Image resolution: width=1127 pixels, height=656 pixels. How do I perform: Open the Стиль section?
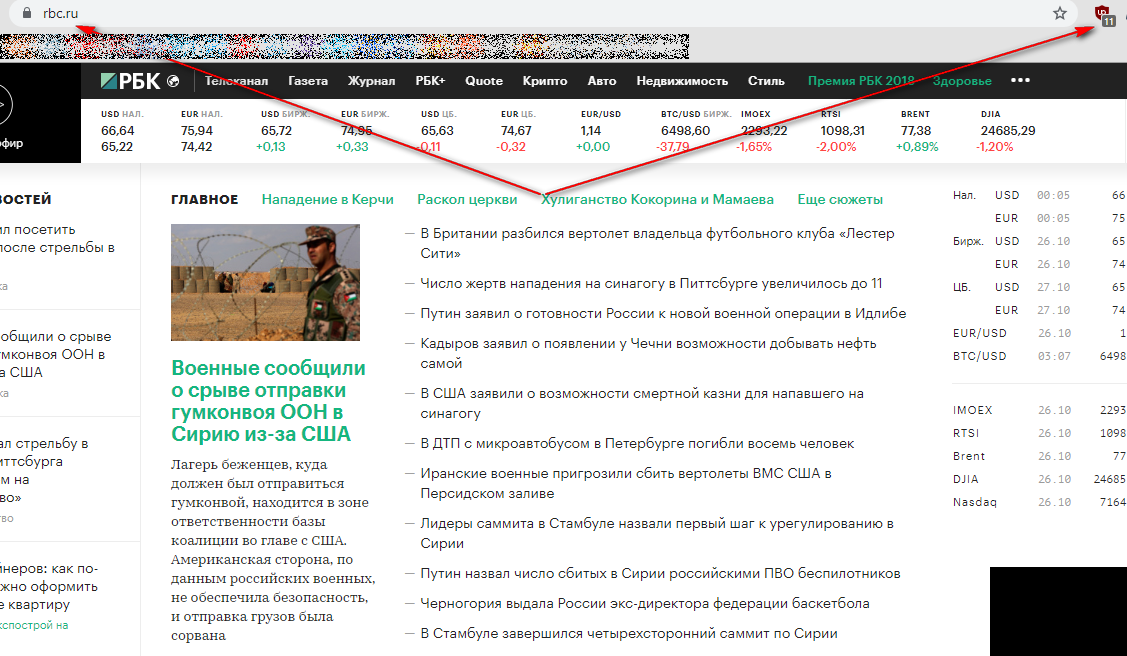coord(766,81)
